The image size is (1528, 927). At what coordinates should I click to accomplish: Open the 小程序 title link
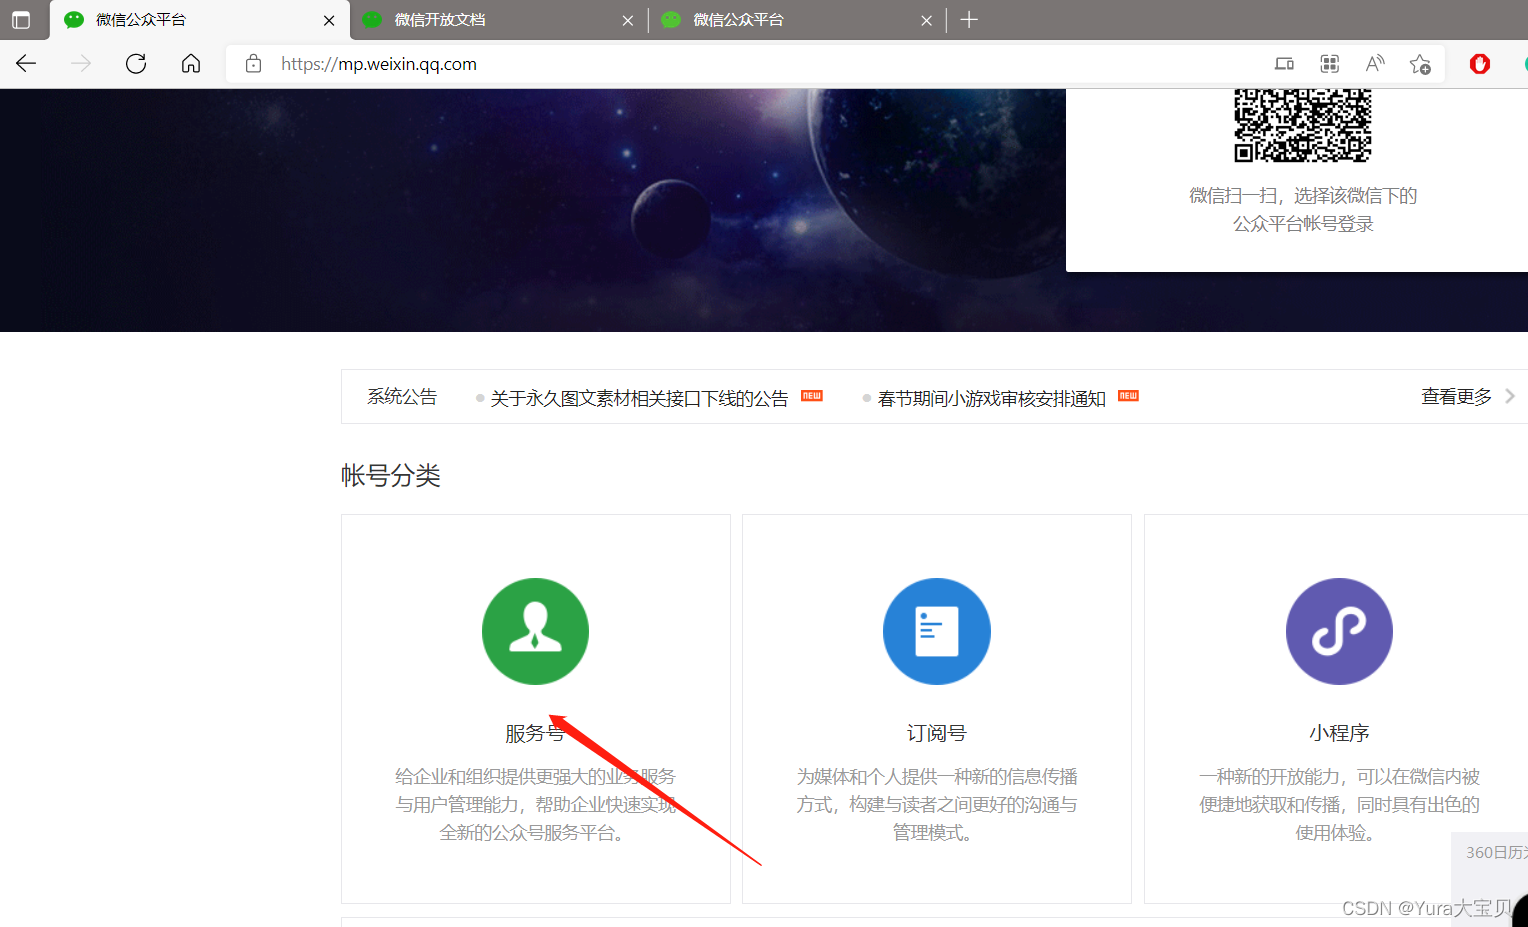click(1339, 733)
